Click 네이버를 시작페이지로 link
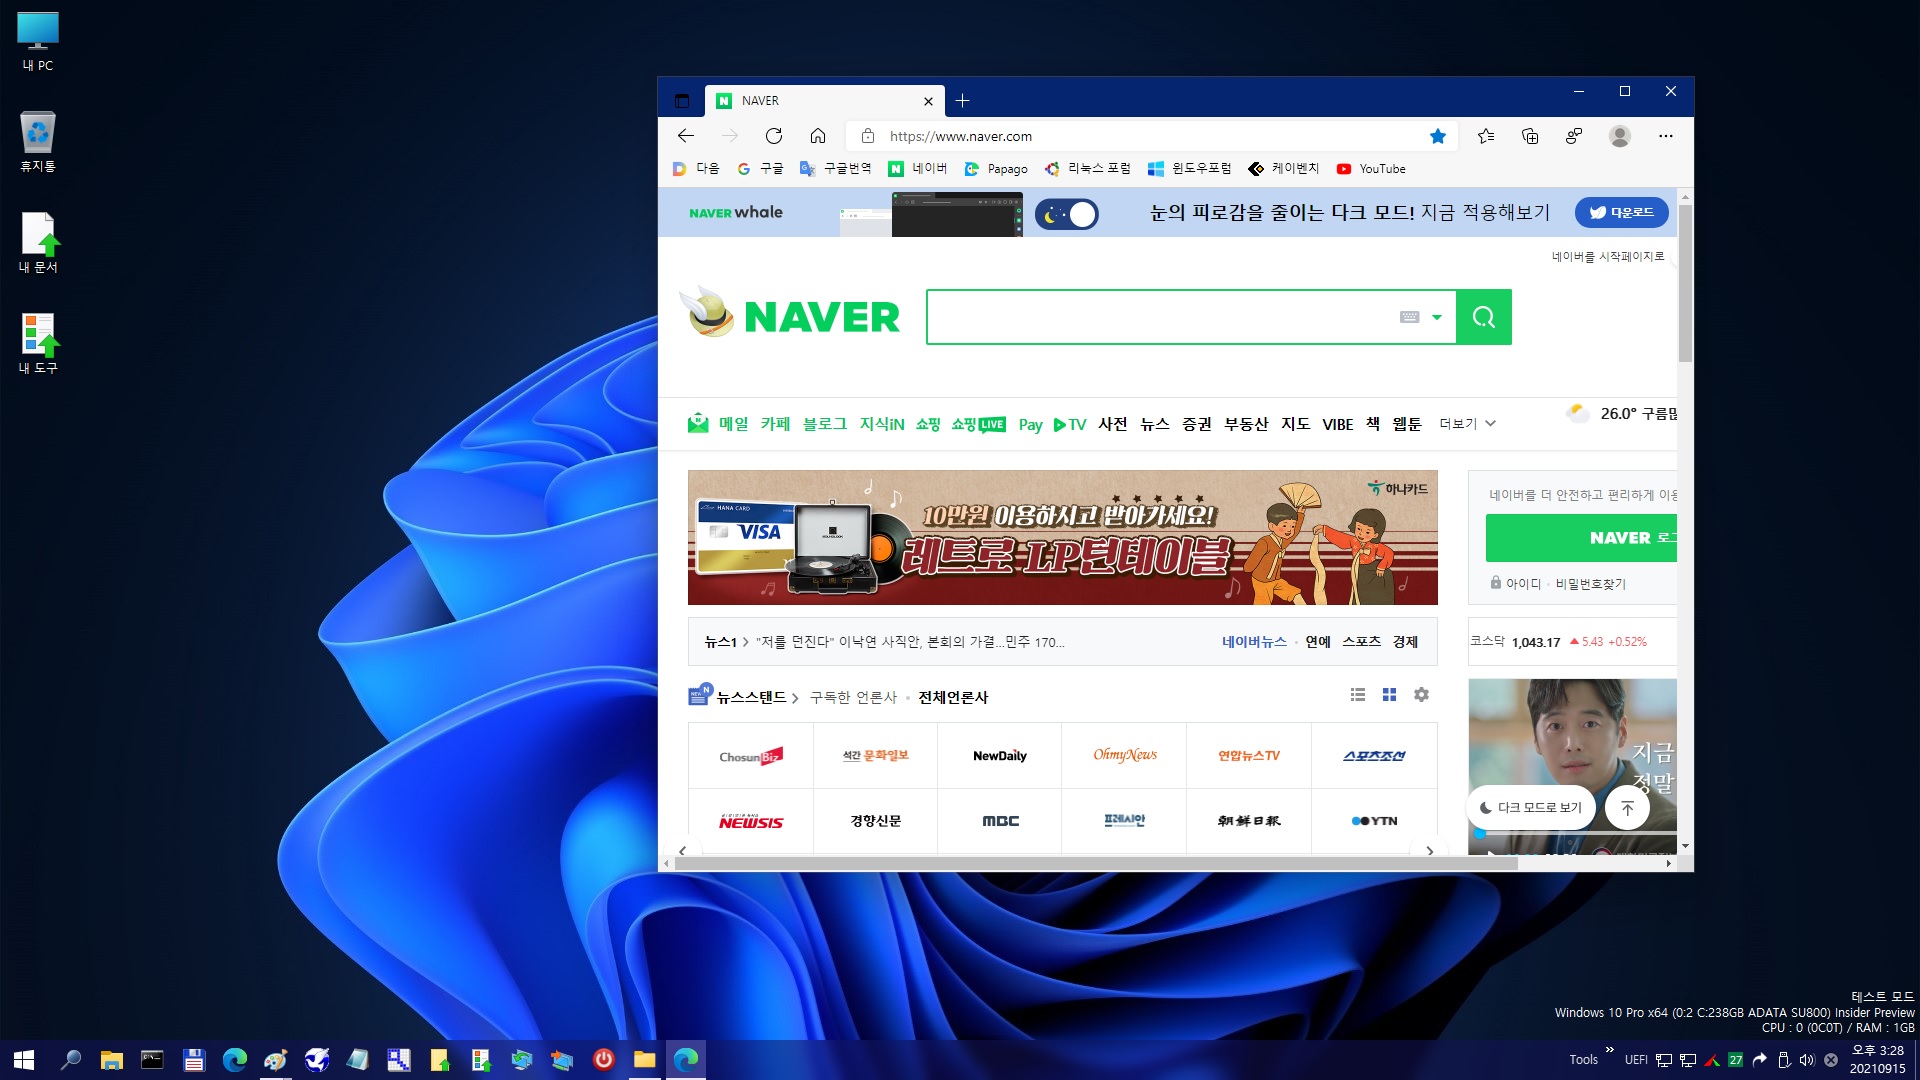The height and width of the screenshot is (1080, 1920). click(x=1608, y=257)
